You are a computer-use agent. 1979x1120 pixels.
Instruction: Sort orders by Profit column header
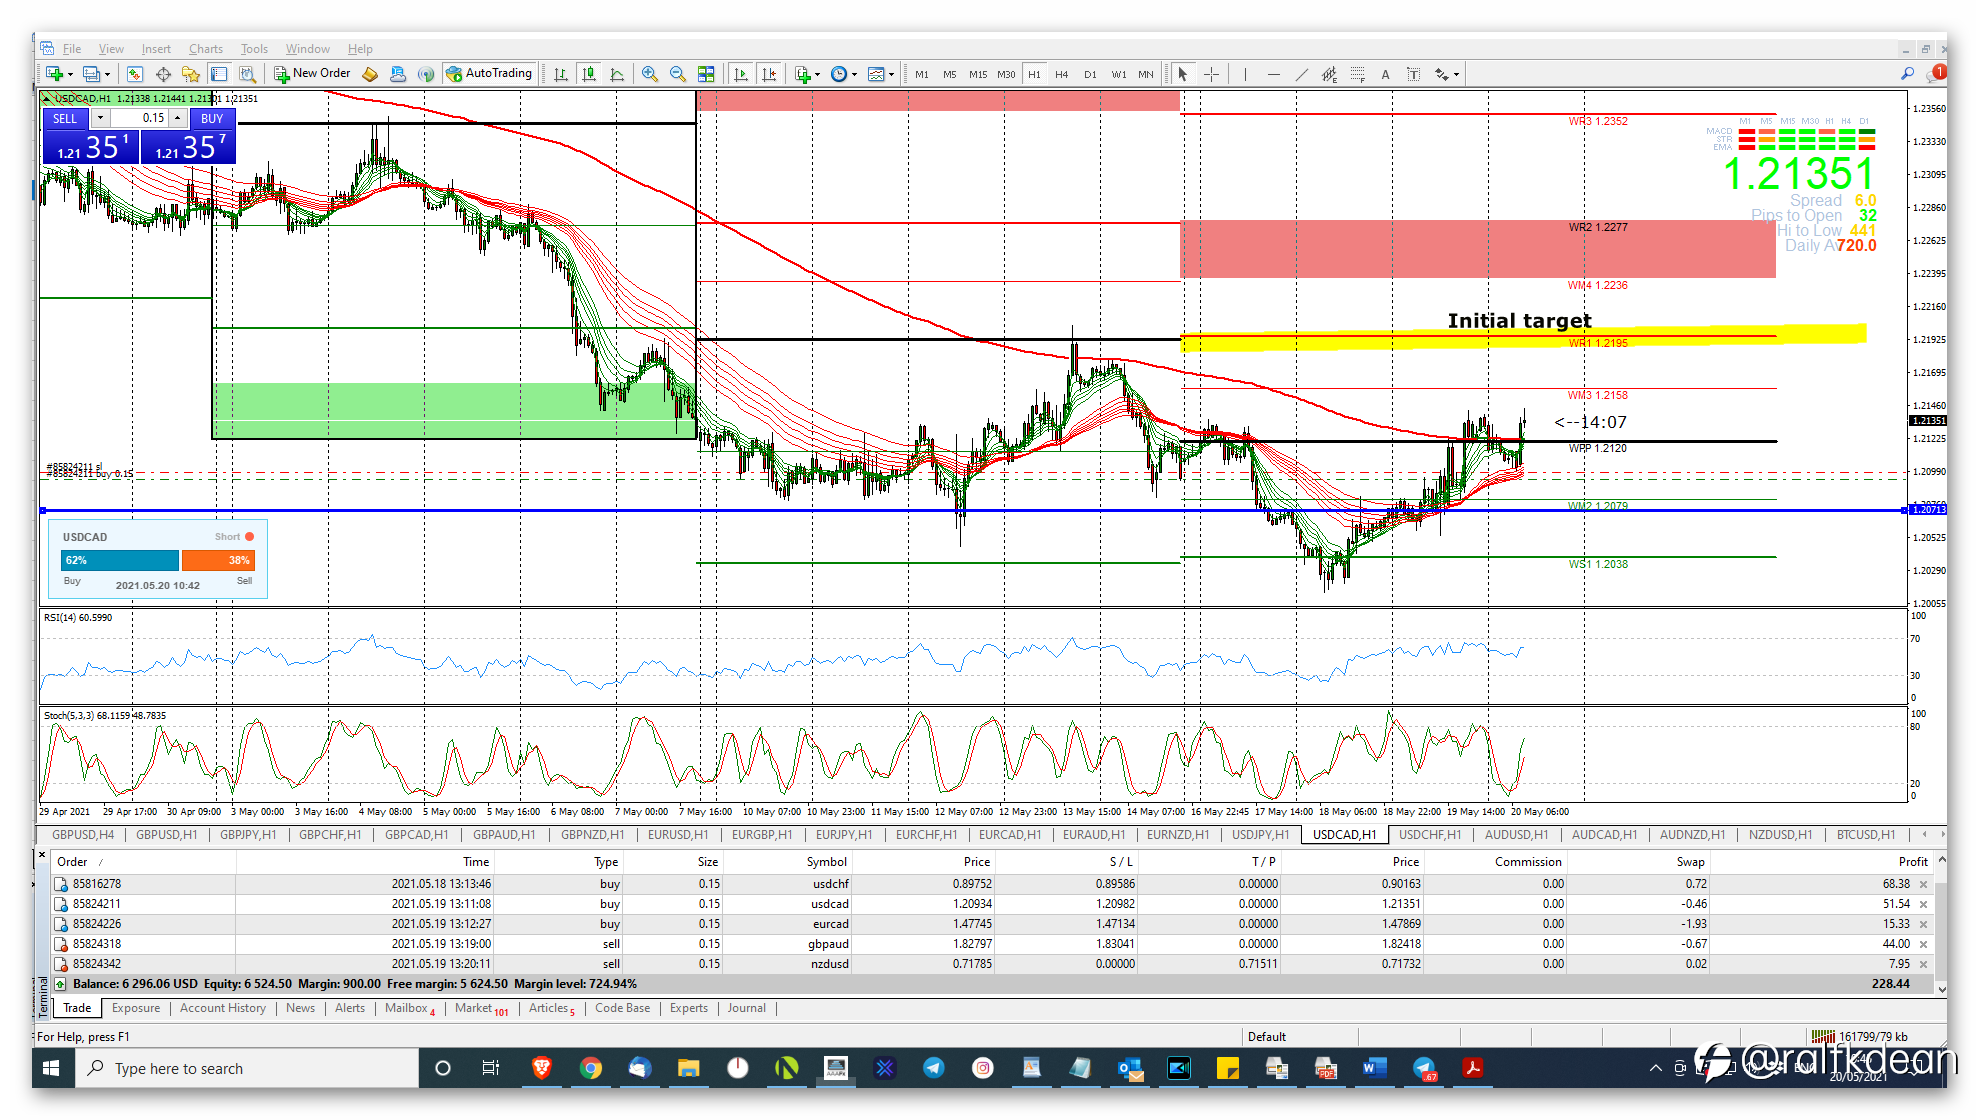coord(1913,862)
